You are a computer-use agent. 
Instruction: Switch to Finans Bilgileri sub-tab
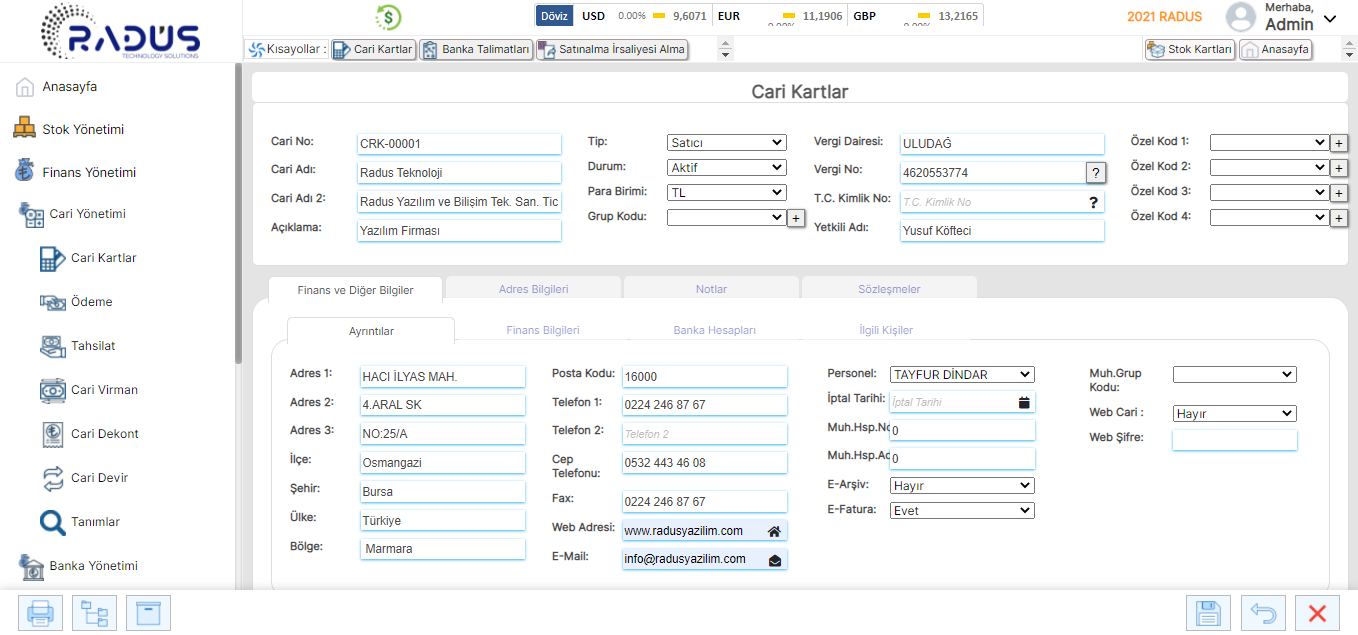[543, 330]
